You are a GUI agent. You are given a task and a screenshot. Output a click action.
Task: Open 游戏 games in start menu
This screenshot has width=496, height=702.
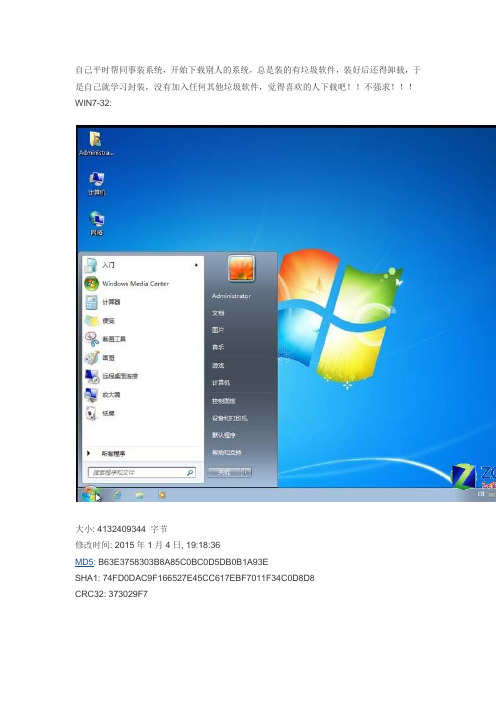218,365
